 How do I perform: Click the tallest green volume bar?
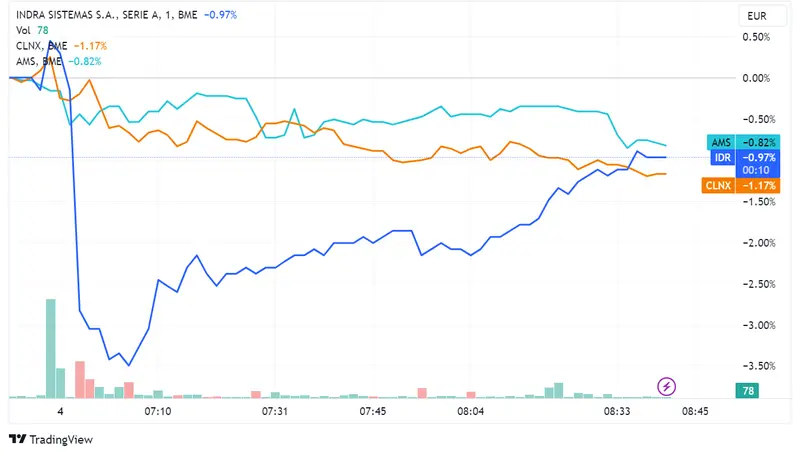(50, 347)
